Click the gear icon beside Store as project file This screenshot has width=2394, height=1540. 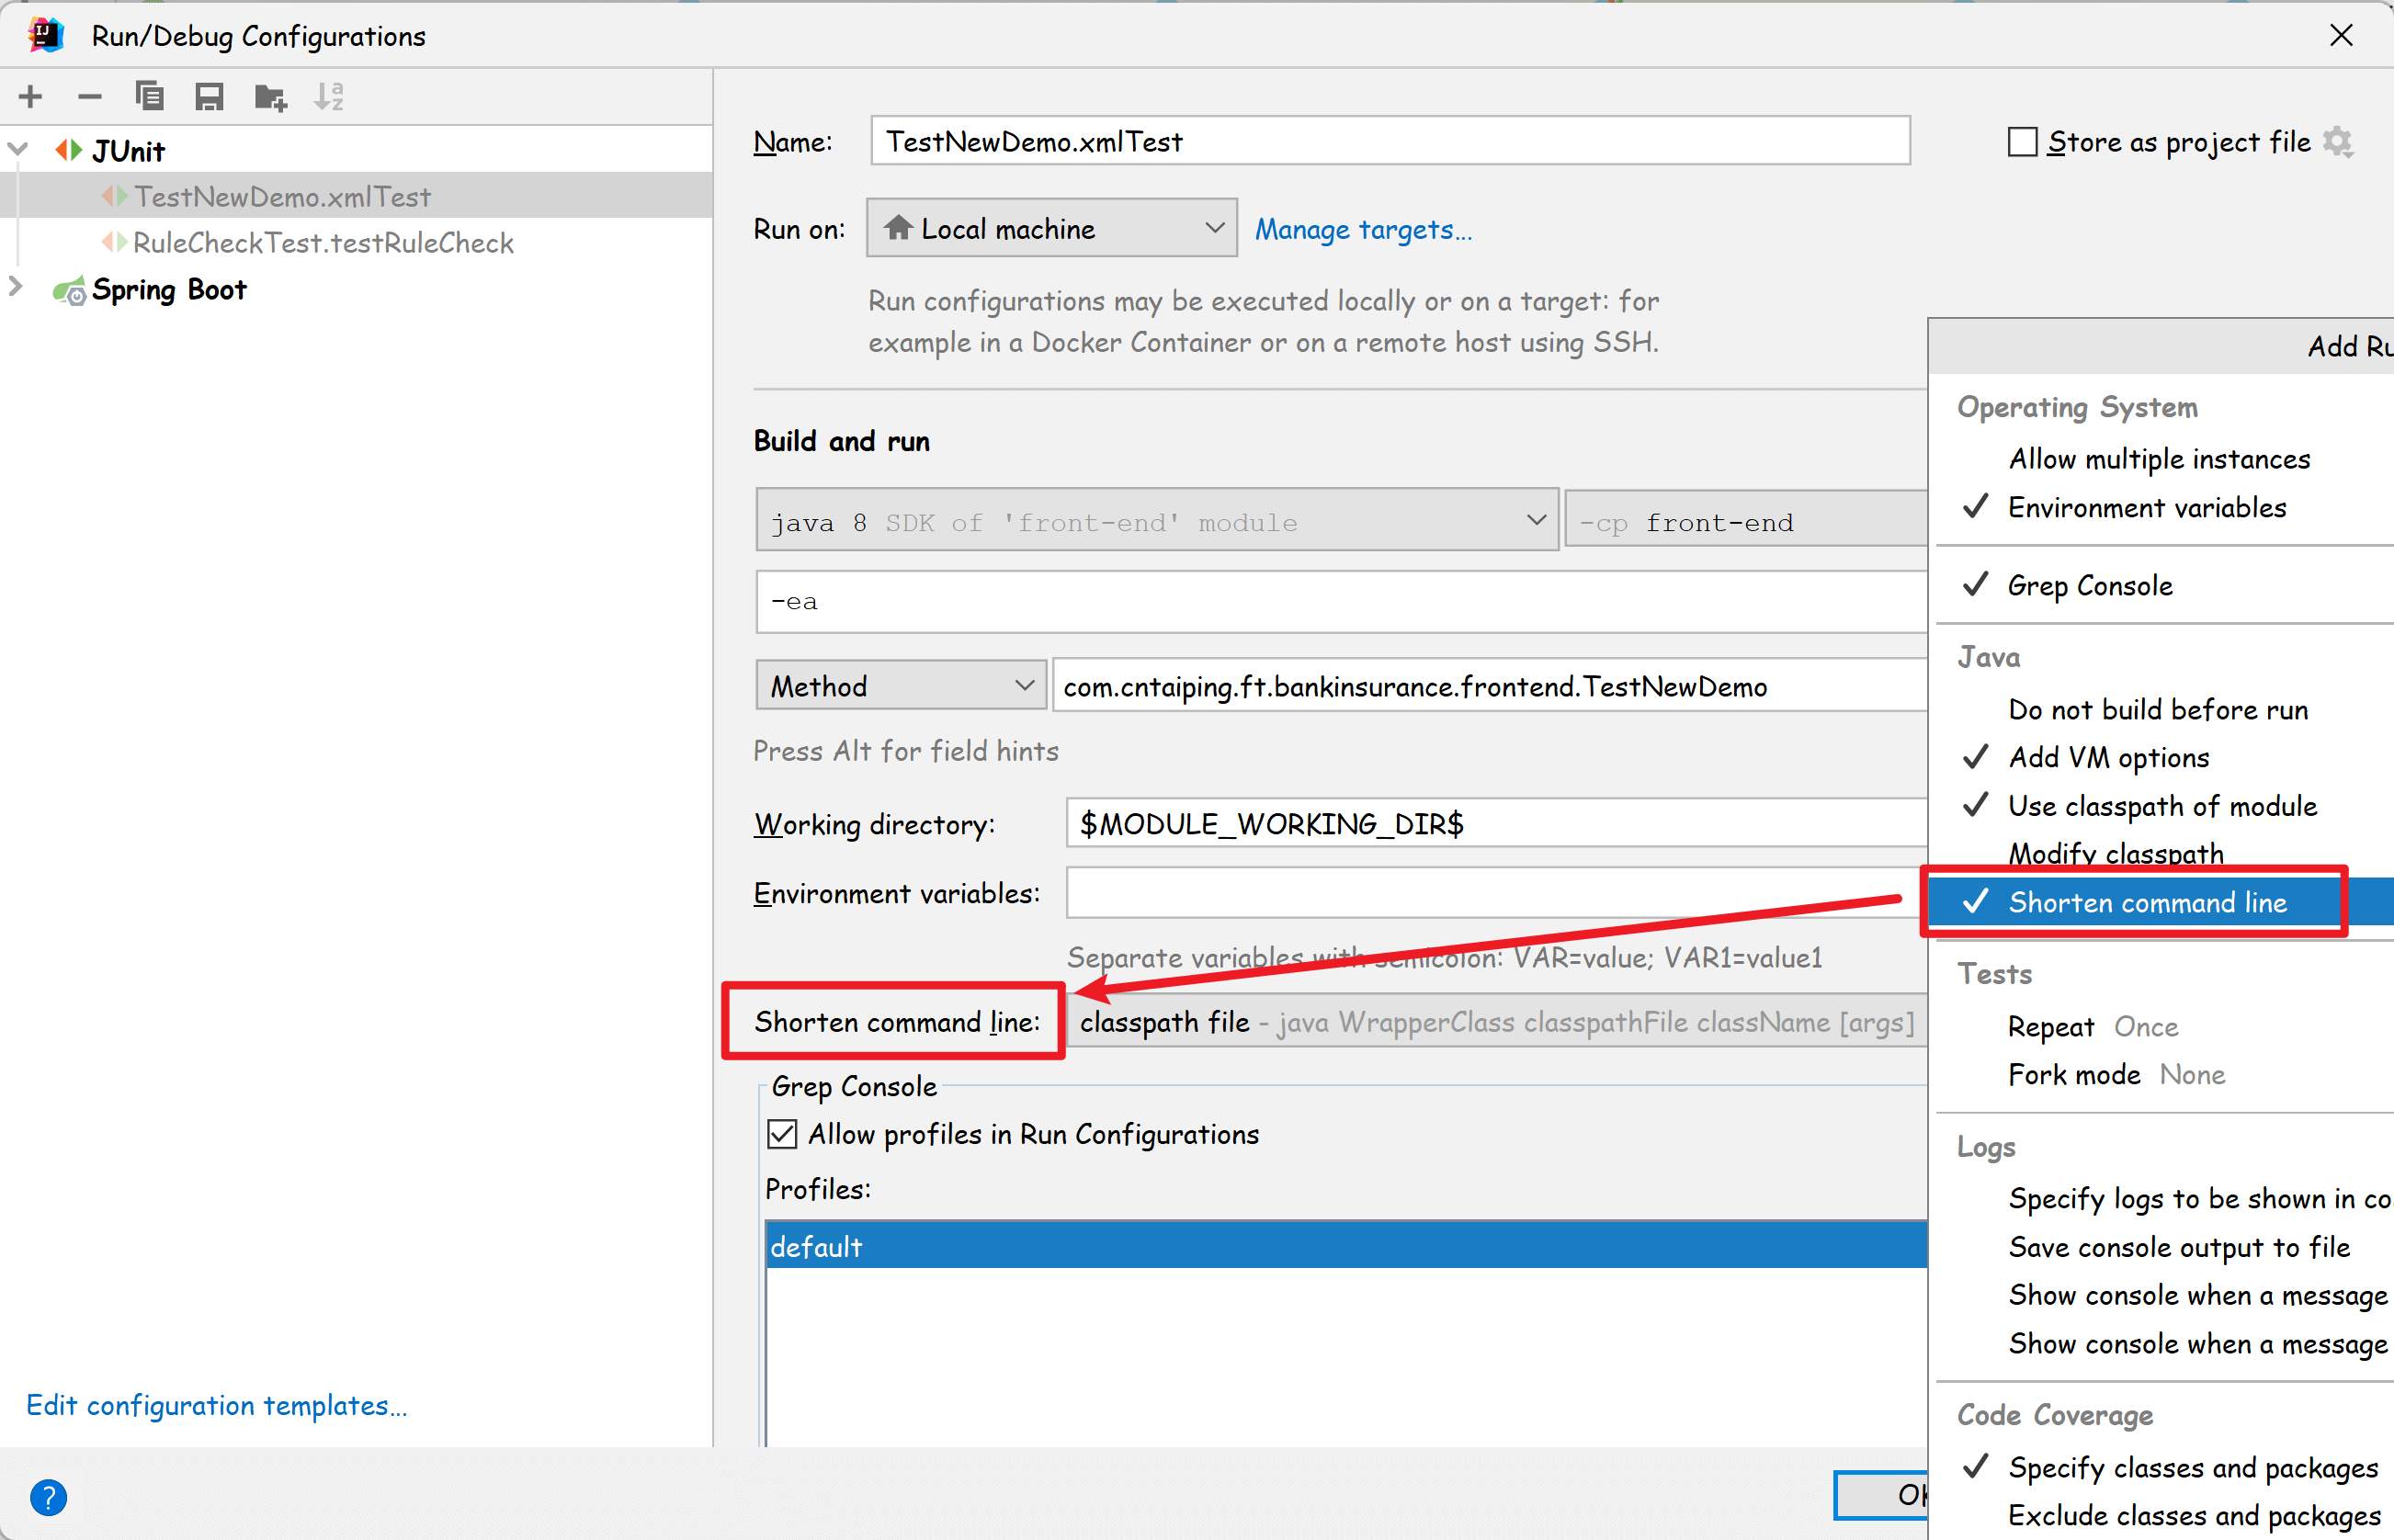2338,142
